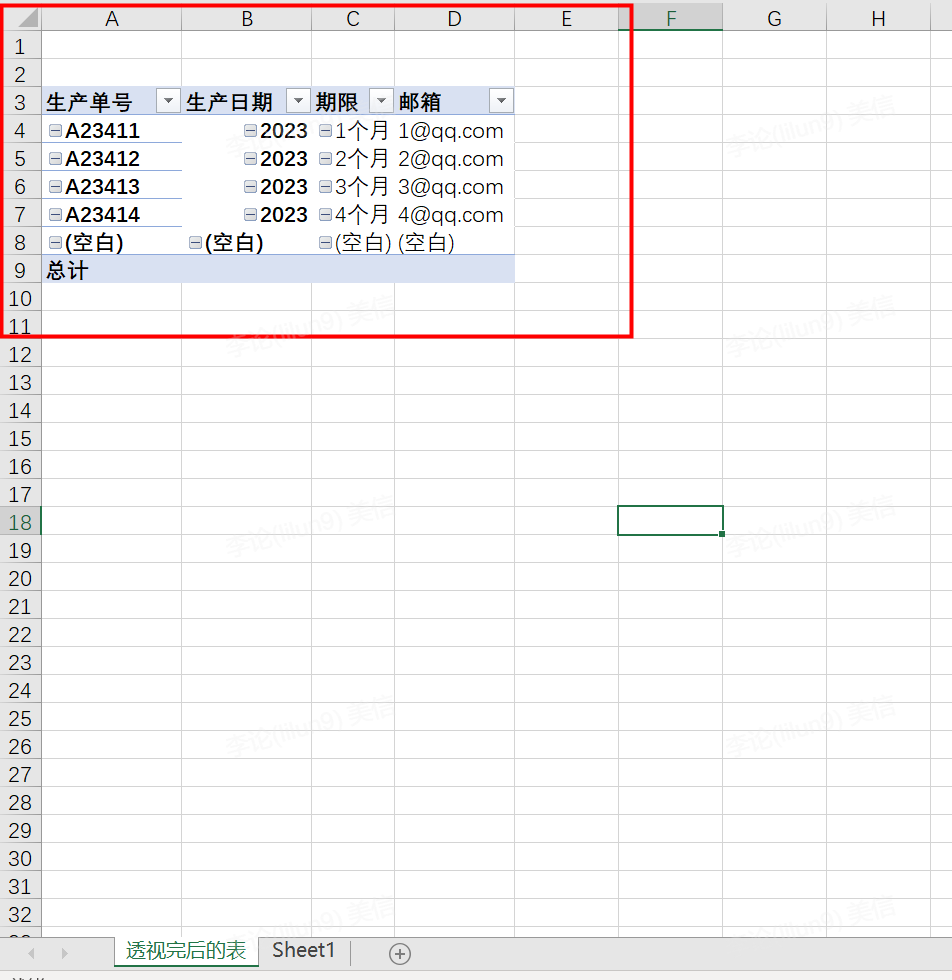
Task: Collapse the 1个月 group toggle
Action: click(325, 130)
